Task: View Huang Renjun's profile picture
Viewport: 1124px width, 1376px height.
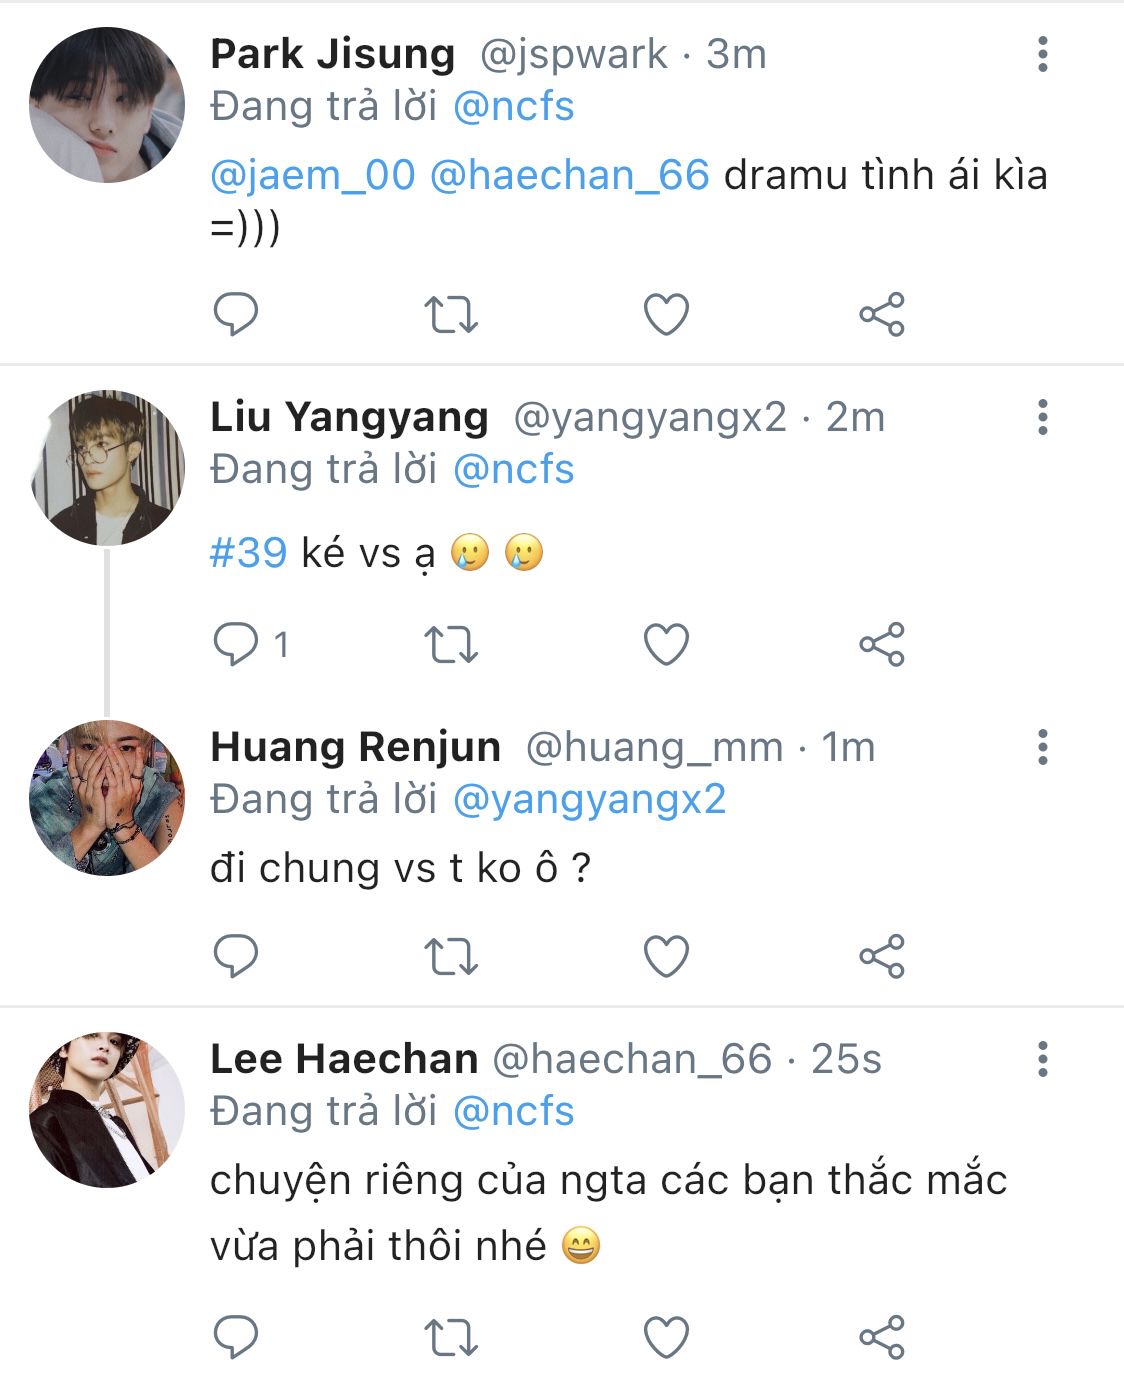Action: pos(107,798)
